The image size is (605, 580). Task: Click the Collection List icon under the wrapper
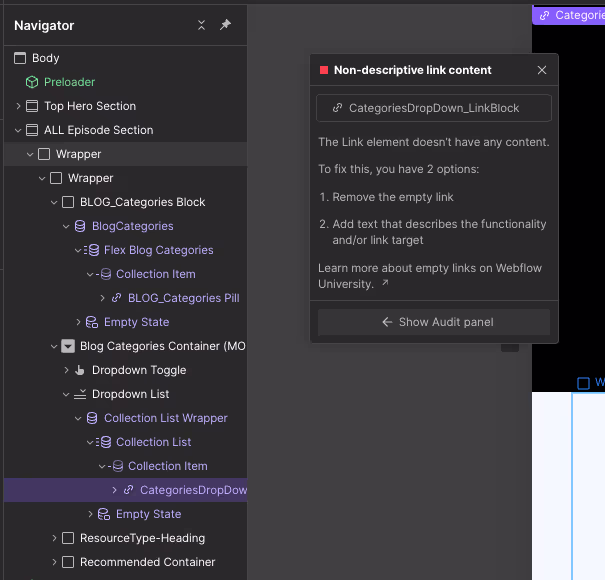coord(104,442)
